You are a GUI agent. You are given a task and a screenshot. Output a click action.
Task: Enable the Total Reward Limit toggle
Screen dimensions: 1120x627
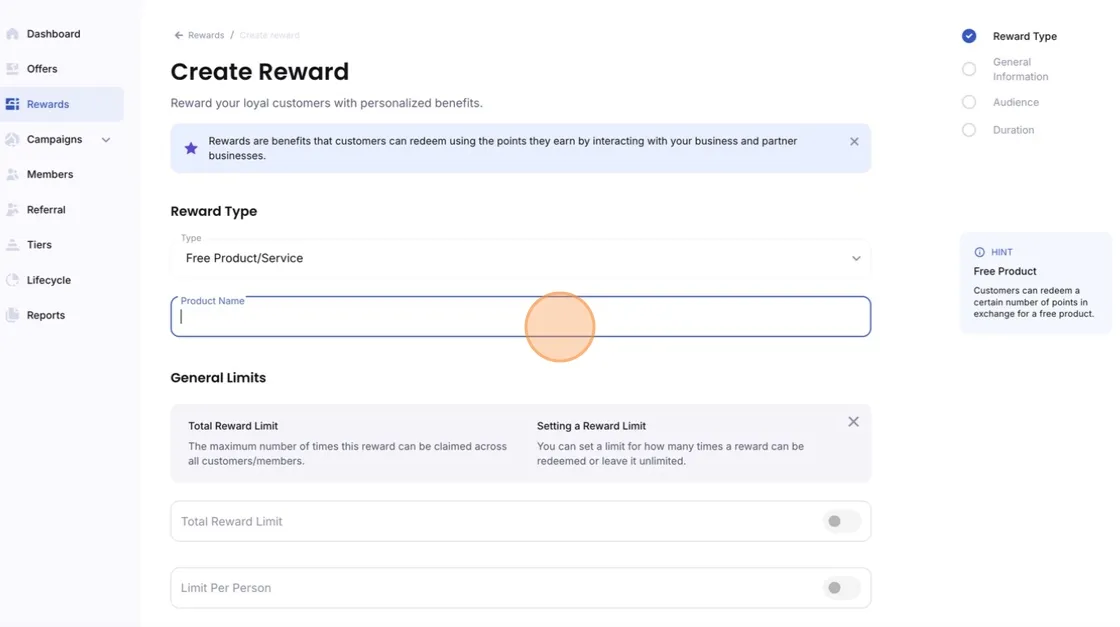tap(841, 521)
